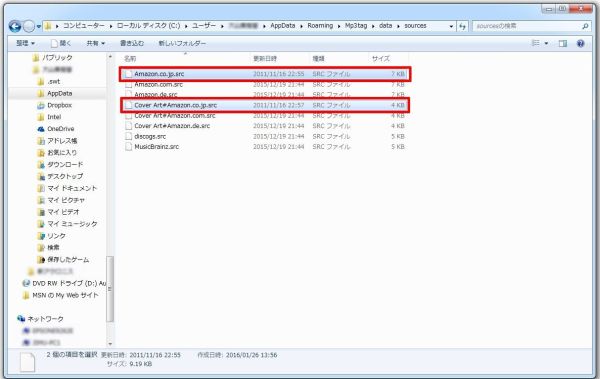
Task: Click sources in the address breadcrumb
Action: pyautogui.click(x=415, y=26)
